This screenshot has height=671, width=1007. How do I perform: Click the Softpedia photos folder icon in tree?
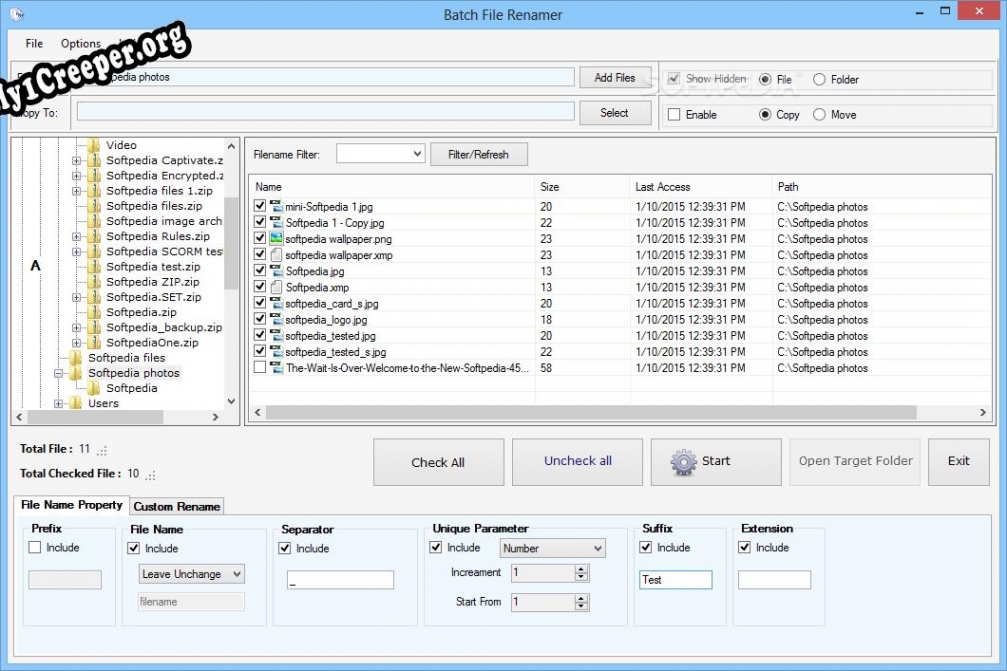76,373
